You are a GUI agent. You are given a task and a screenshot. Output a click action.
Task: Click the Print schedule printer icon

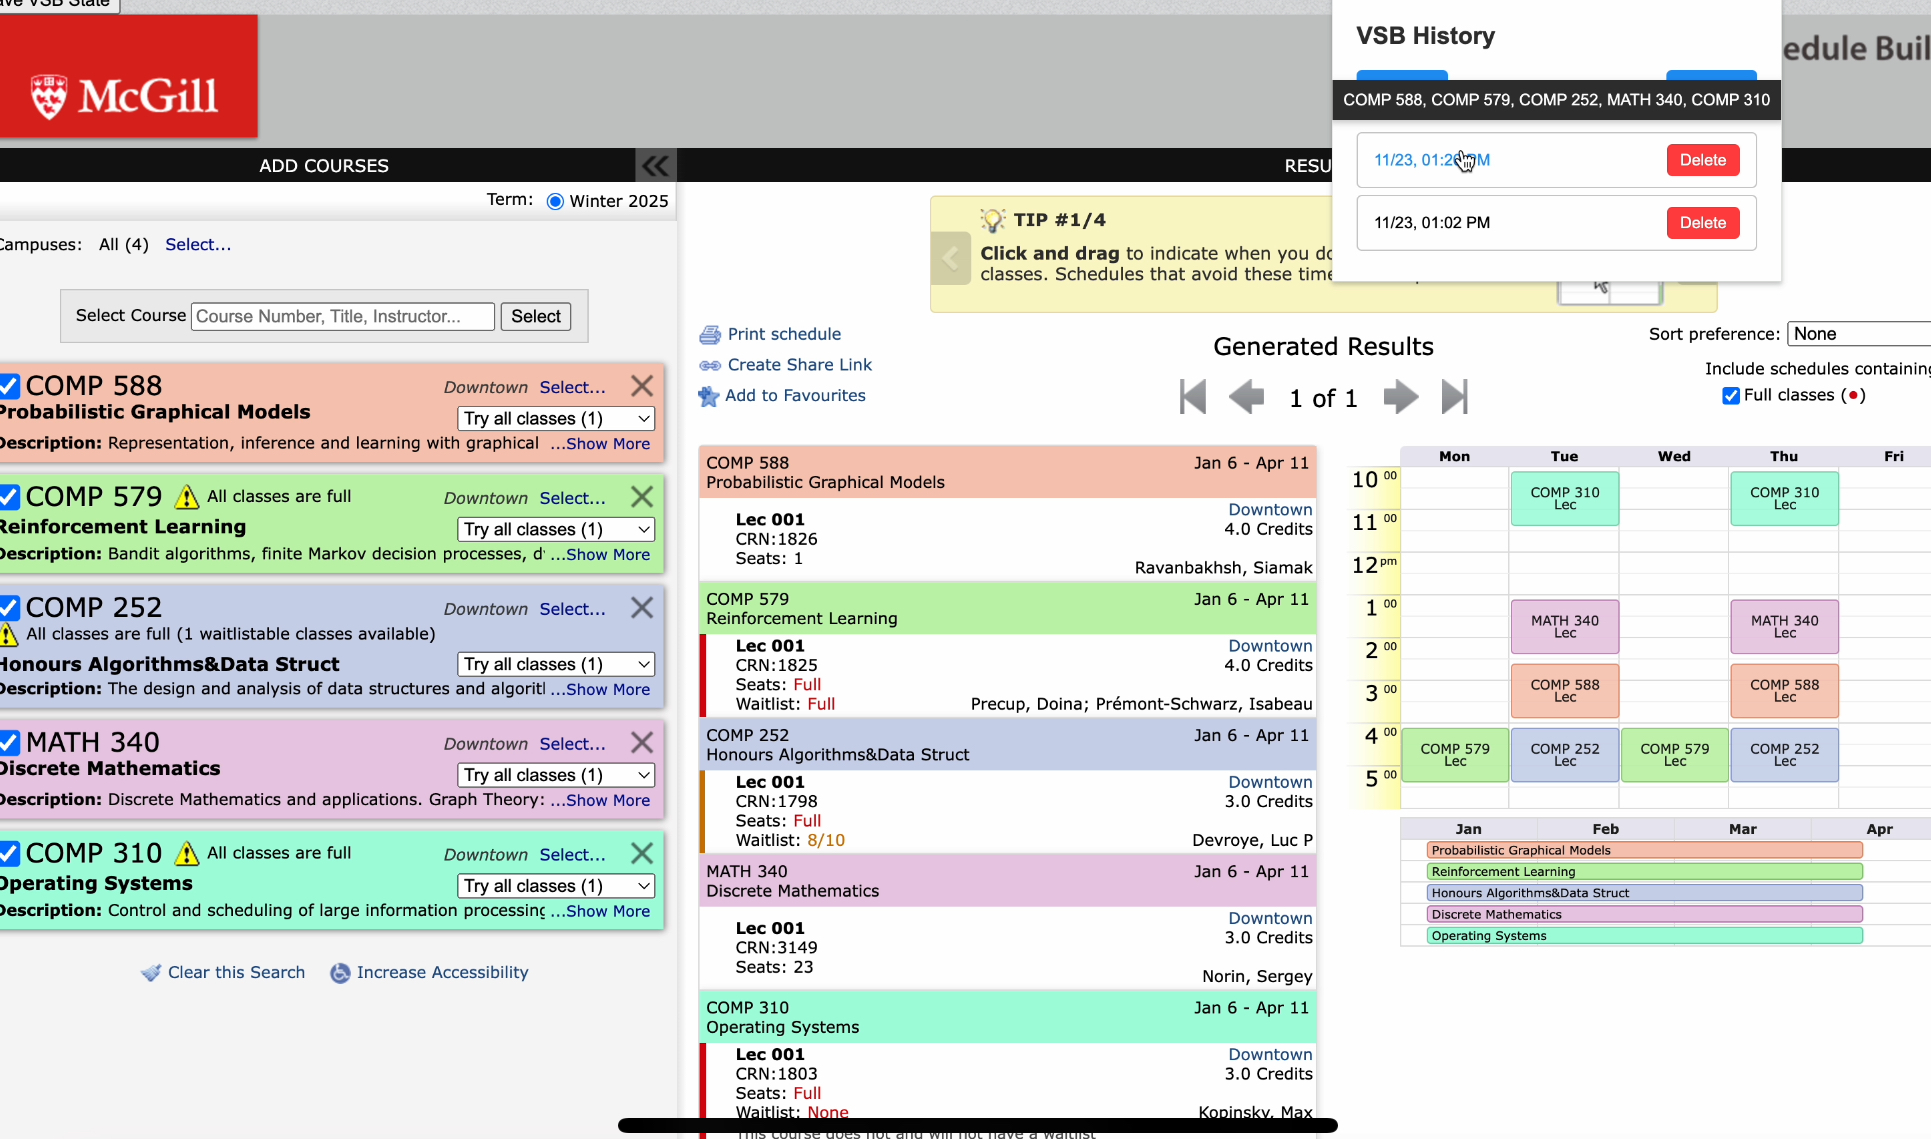(710, 335)
